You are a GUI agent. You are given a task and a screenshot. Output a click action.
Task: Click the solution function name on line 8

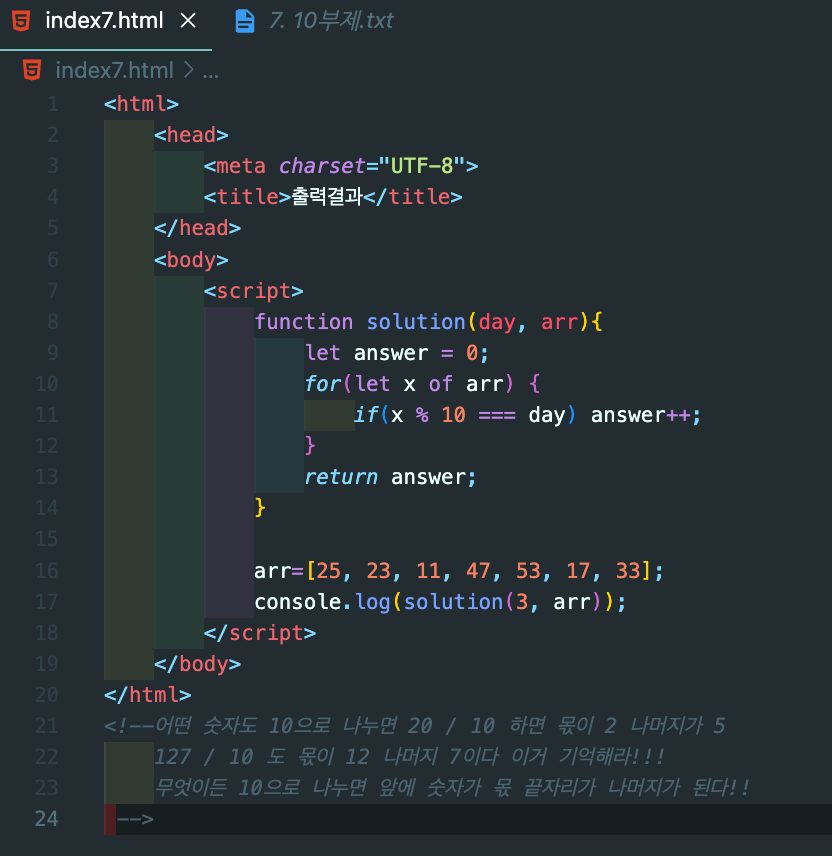pos(415,322)
